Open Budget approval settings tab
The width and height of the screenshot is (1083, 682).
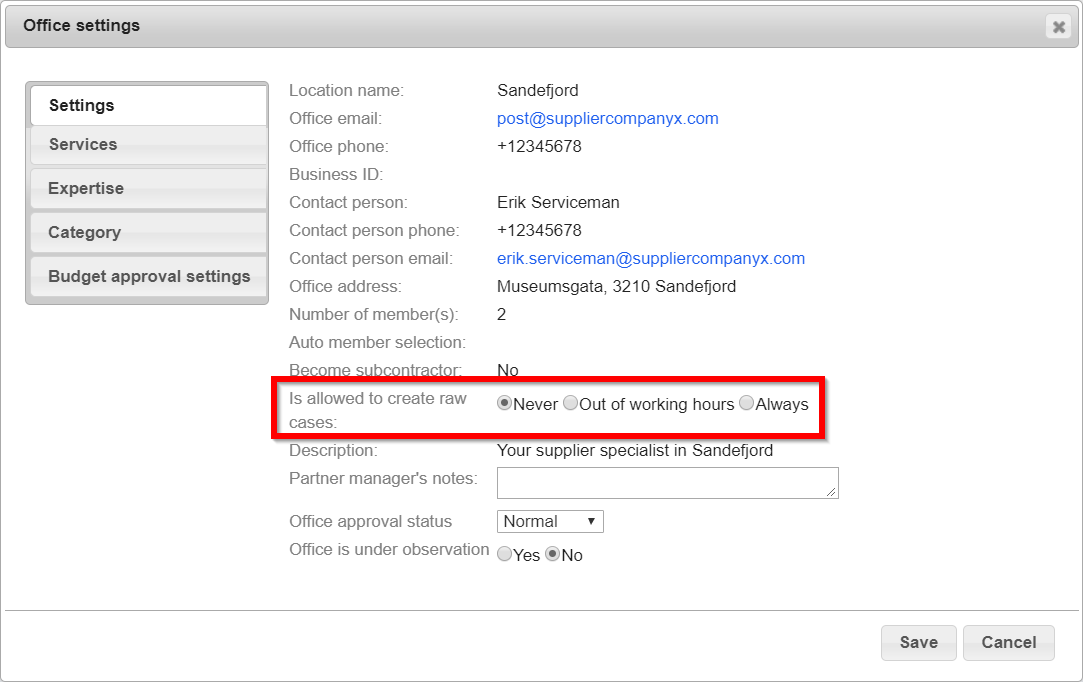[148, 277]
